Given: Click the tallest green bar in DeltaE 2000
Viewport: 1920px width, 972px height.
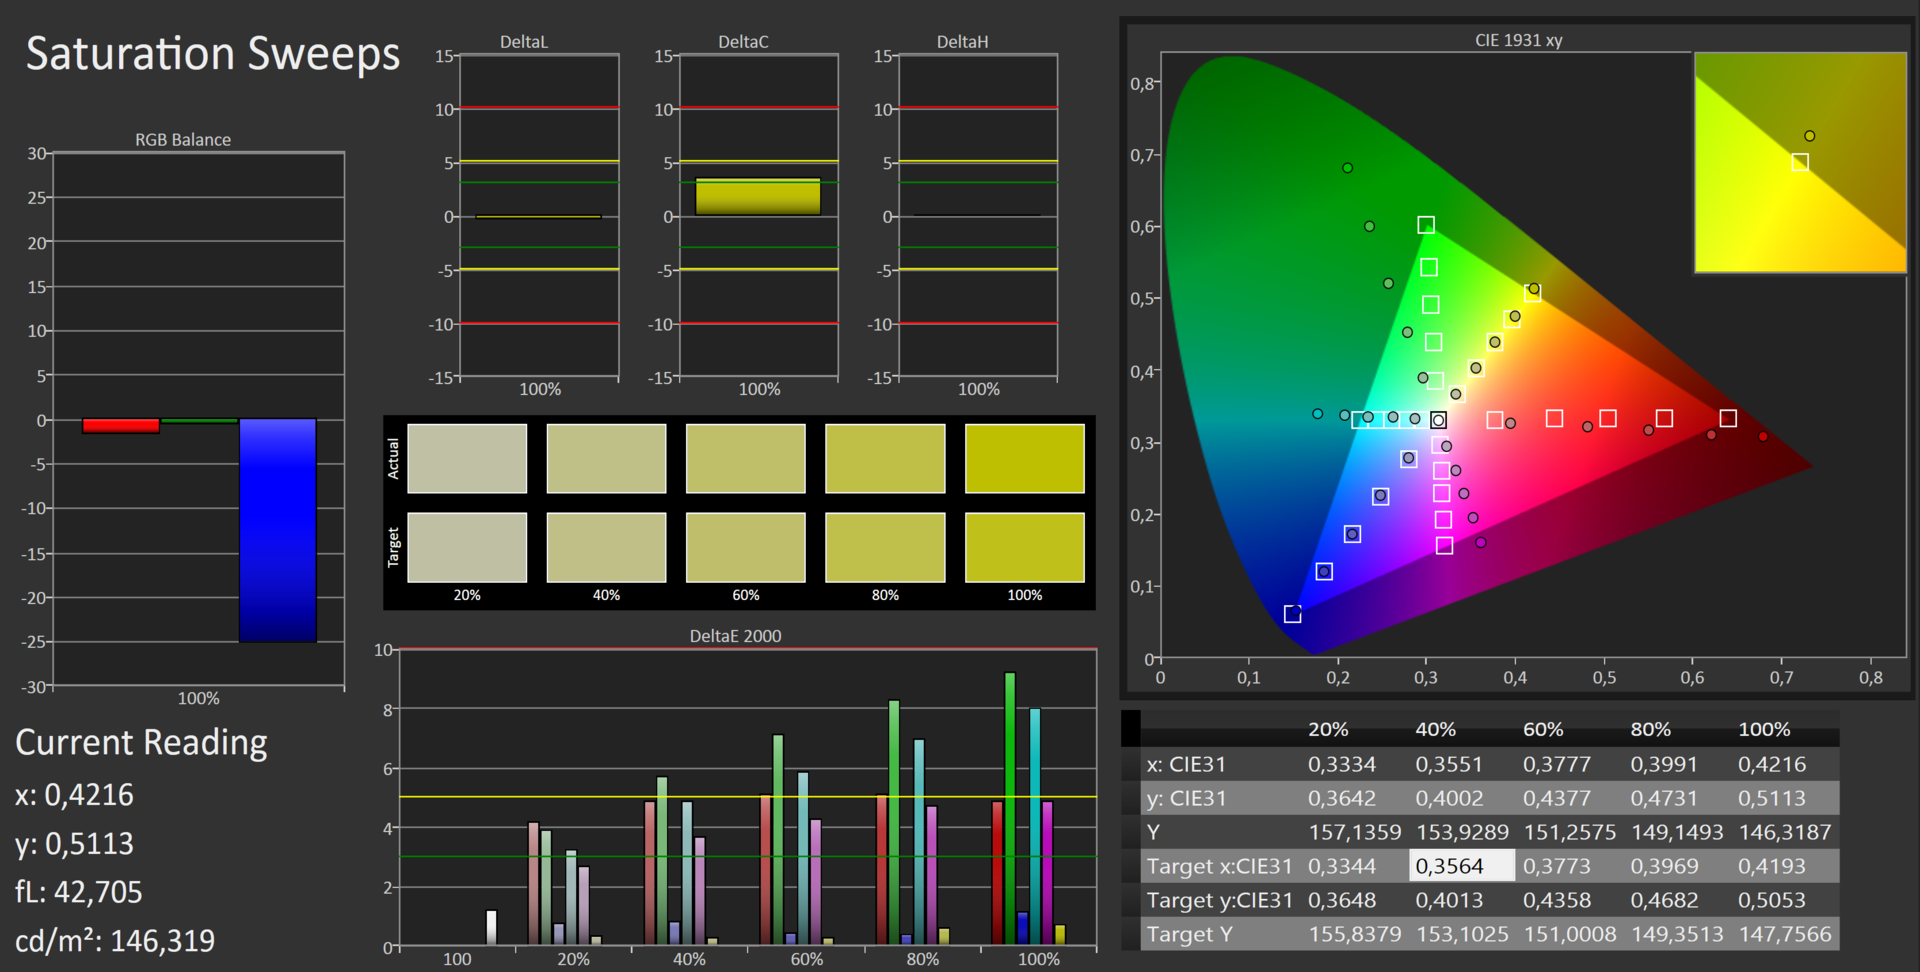Looking at the screenshot, I should 1010,808.
